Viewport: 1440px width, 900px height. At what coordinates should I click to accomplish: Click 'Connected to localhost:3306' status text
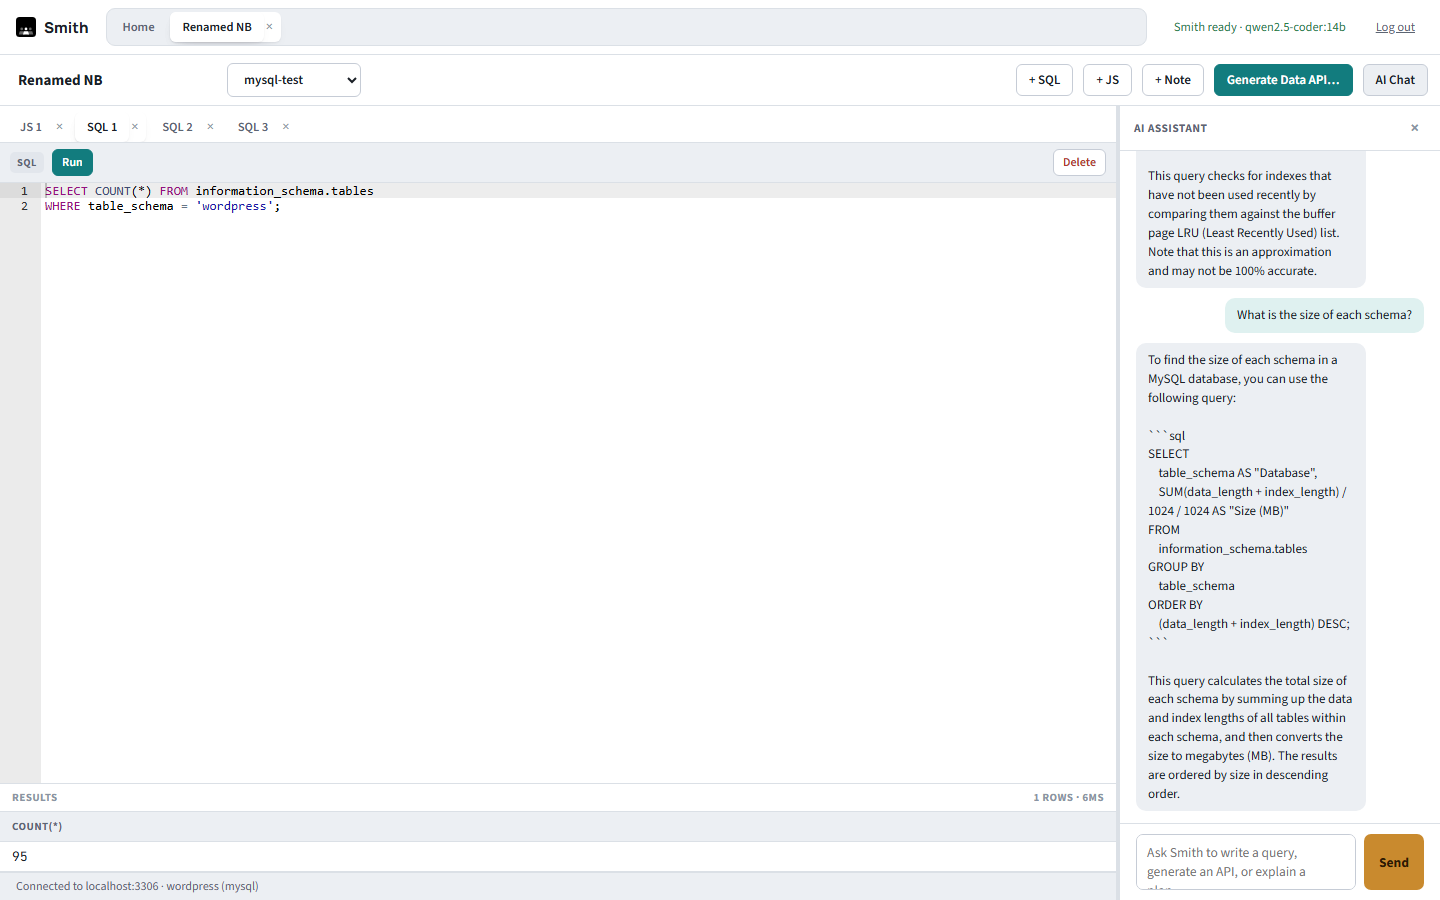pyautogui.click(x=137, y=886)
